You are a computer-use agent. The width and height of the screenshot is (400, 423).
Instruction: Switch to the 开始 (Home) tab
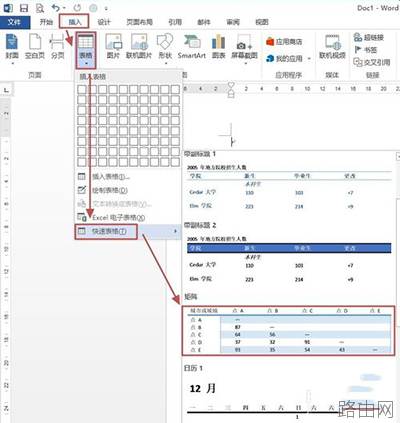[46, 22]
